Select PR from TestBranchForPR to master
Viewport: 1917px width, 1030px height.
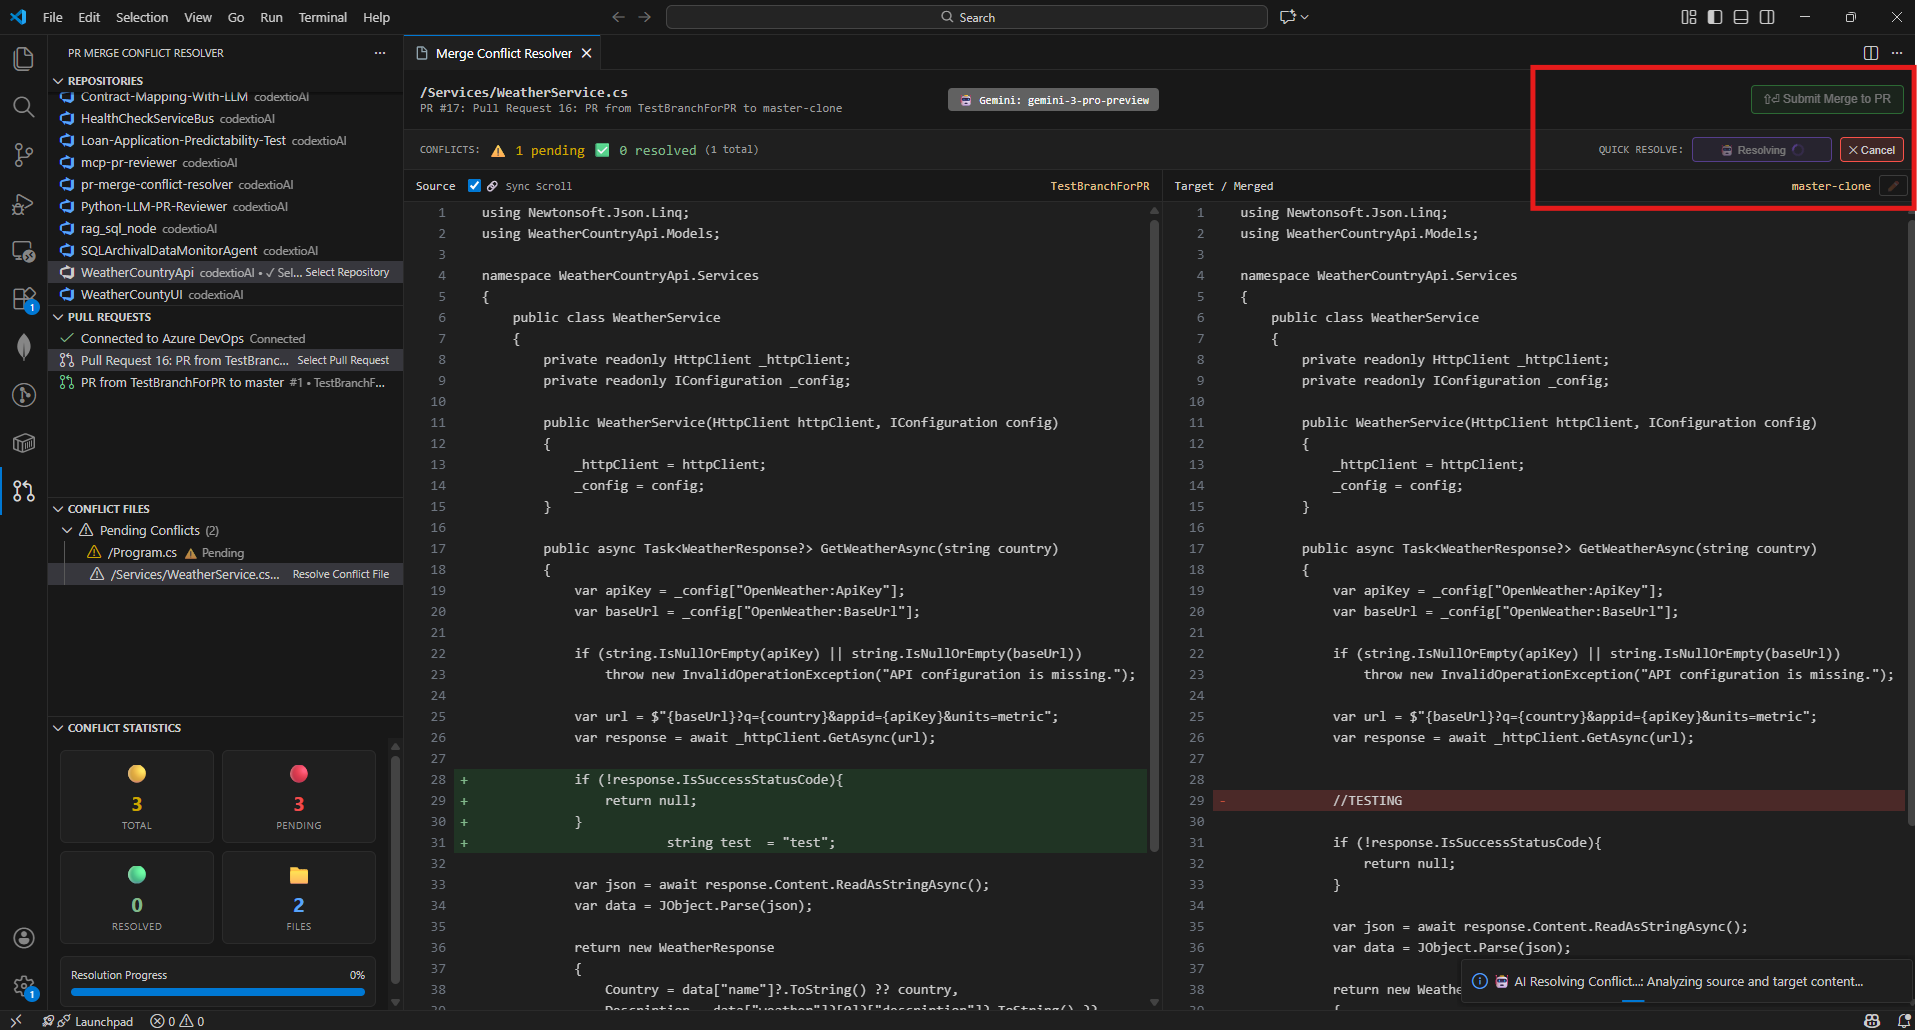[x=225, y=383]
